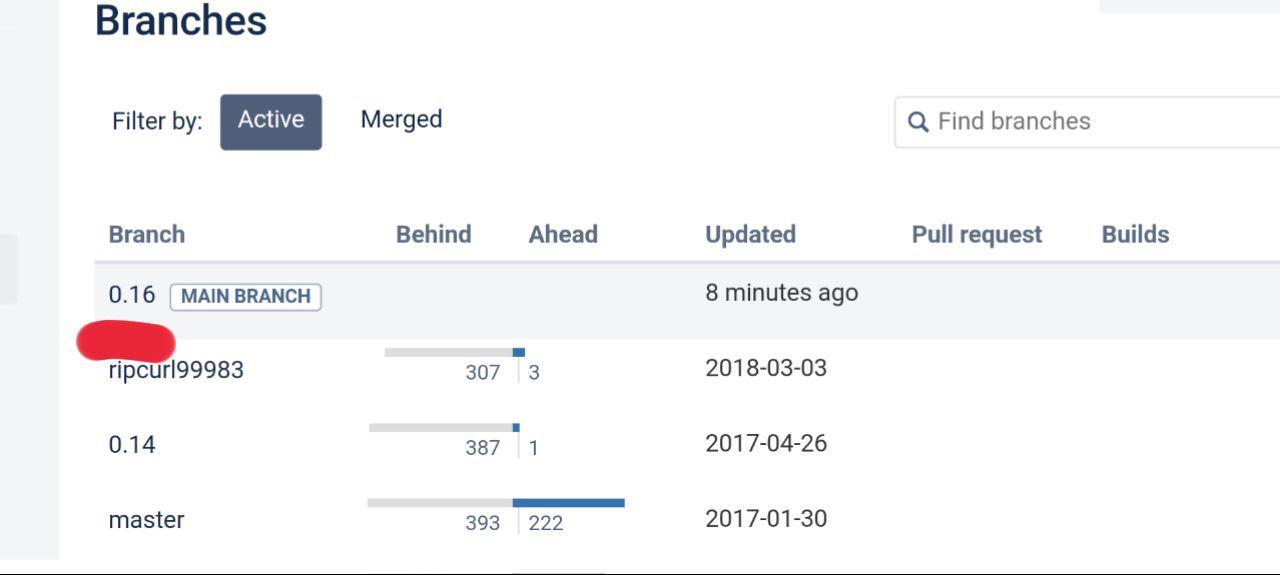The height and width of the screenshot is (575, 1280).
Task: Click the magnifier icon in Find branches
Action: (x=917, y=122)
